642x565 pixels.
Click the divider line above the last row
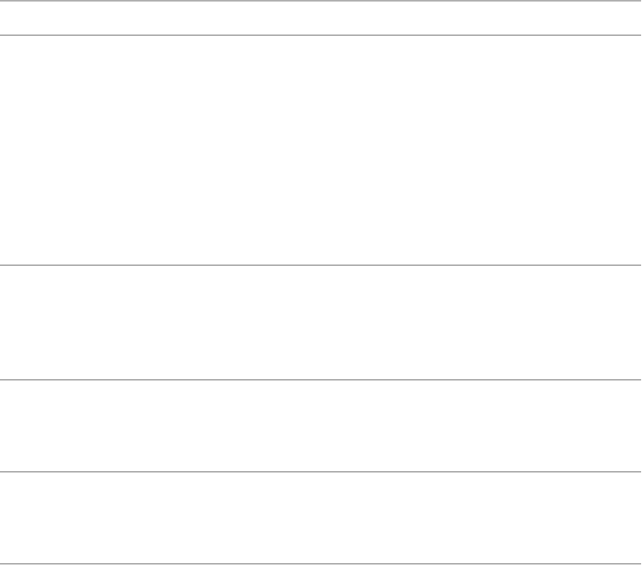point(320,472)
